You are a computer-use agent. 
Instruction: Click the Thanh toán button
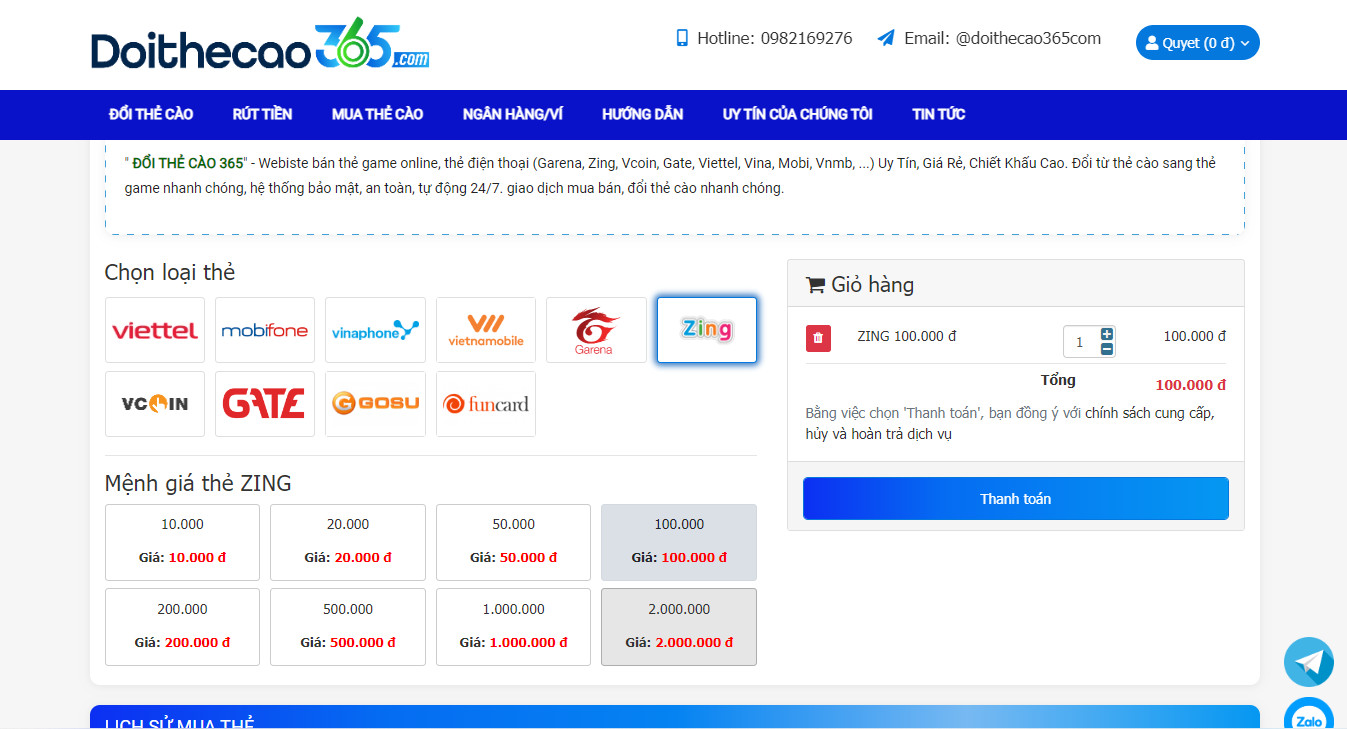(1015, 498)
